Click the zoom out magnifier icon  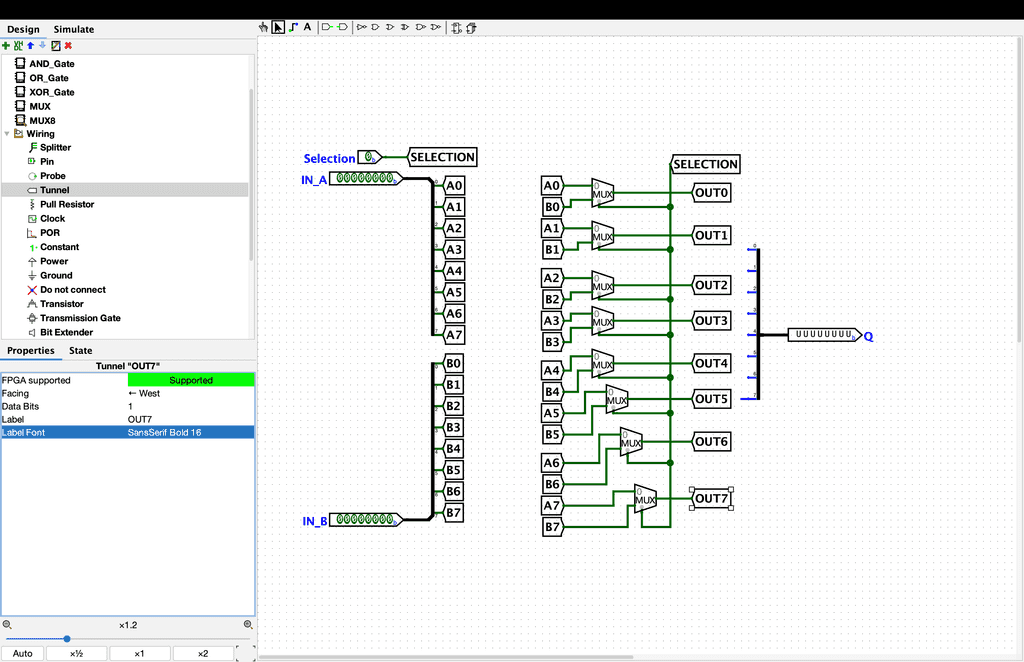point(7,625)
